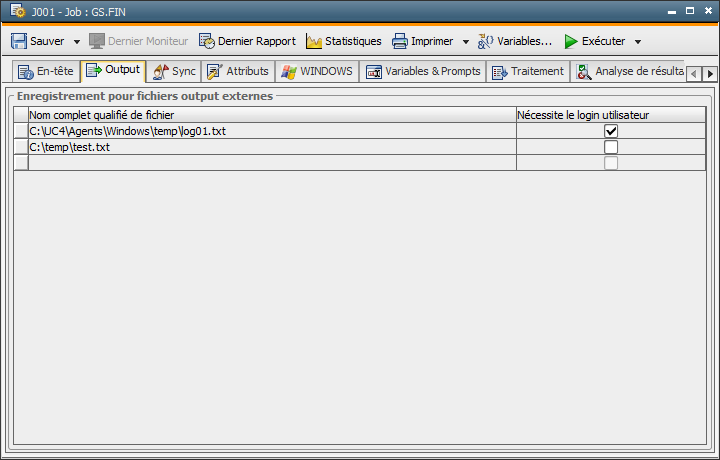Switch to the Traitement tab

point(528,72)
